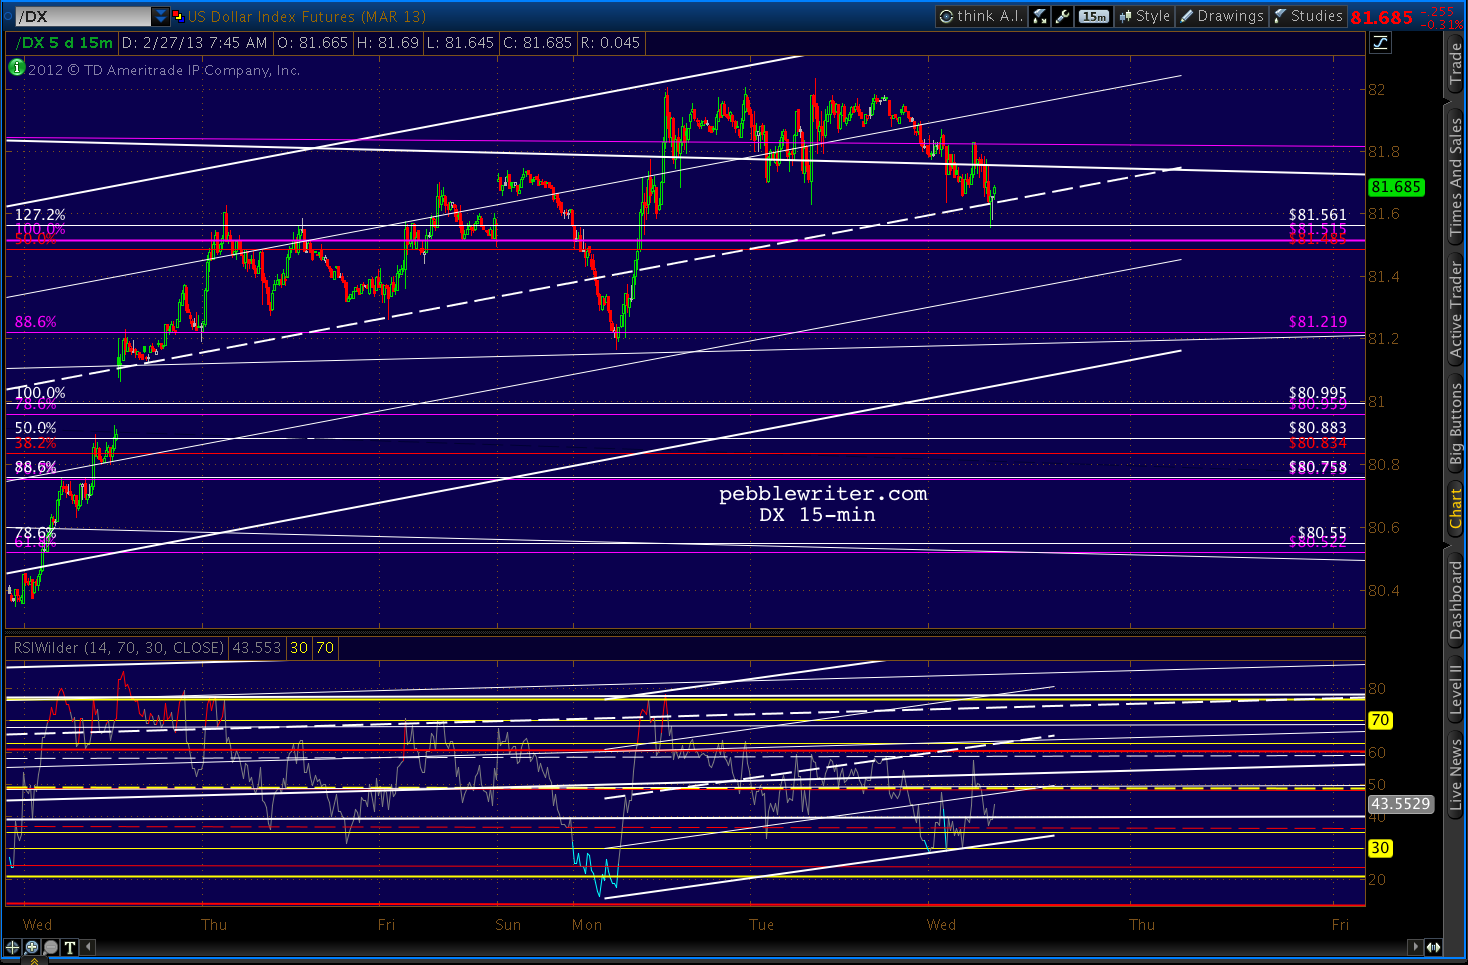
Task: Expand the symbol selector dropdown arrow
Action: click(x=160, y=16)
